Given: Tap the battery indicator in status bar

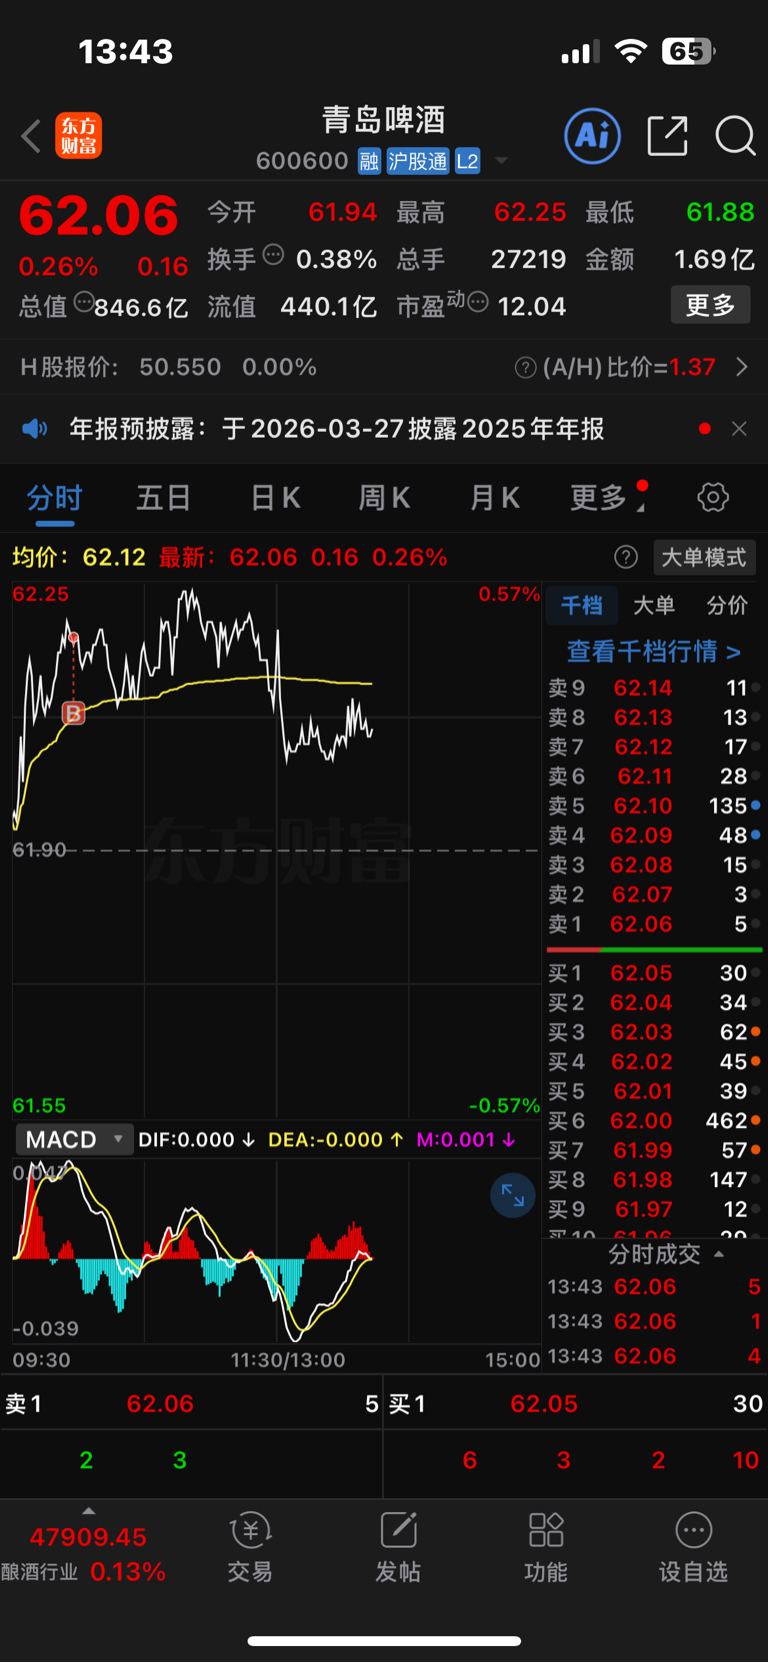Looking at the screenshot, I should click(689, 51).
